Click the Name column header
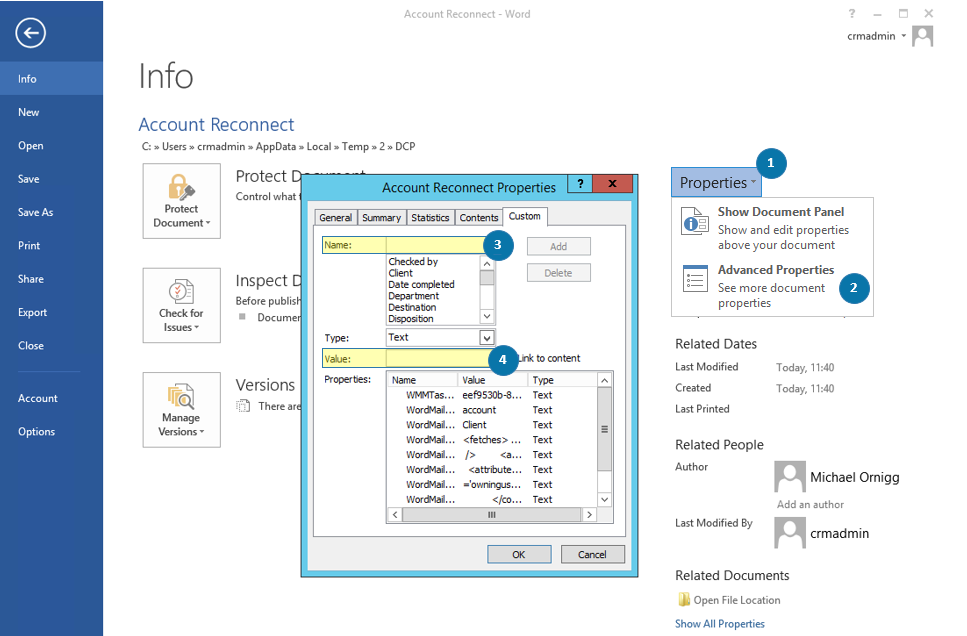This screenshot has height=636, width=967. tap(422, 380)
